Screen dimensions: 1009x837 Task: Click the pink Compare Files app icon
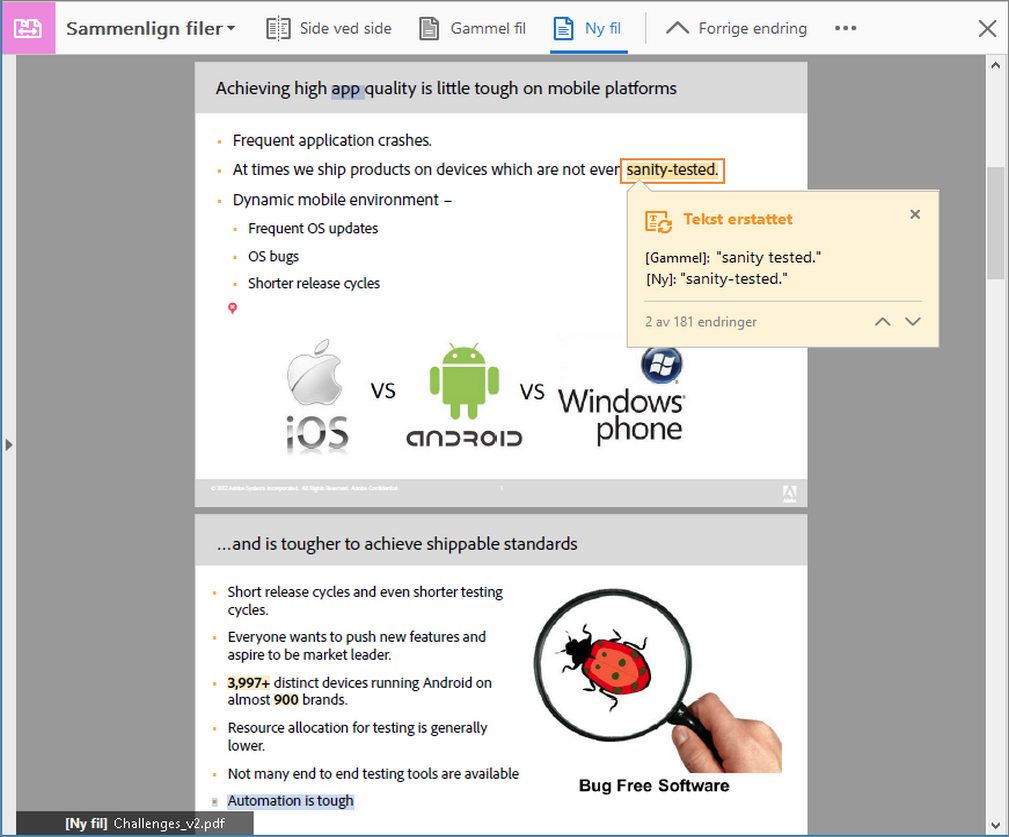[28, 28]
